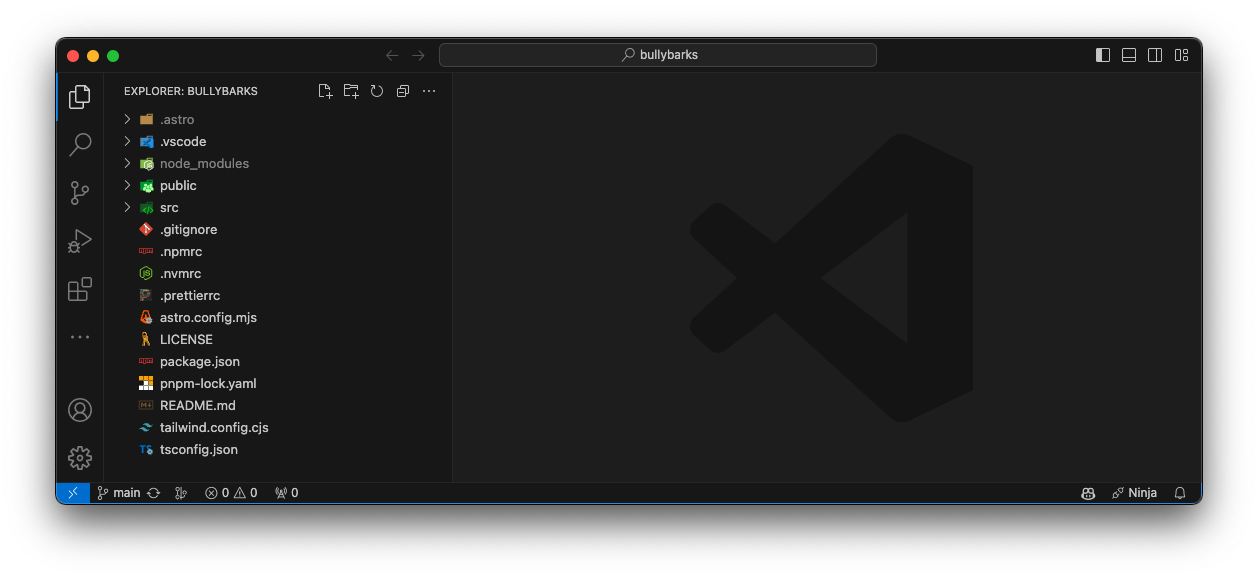Open the Source Control view
The width and height of the screenshot is (1258, 578).
80,193
